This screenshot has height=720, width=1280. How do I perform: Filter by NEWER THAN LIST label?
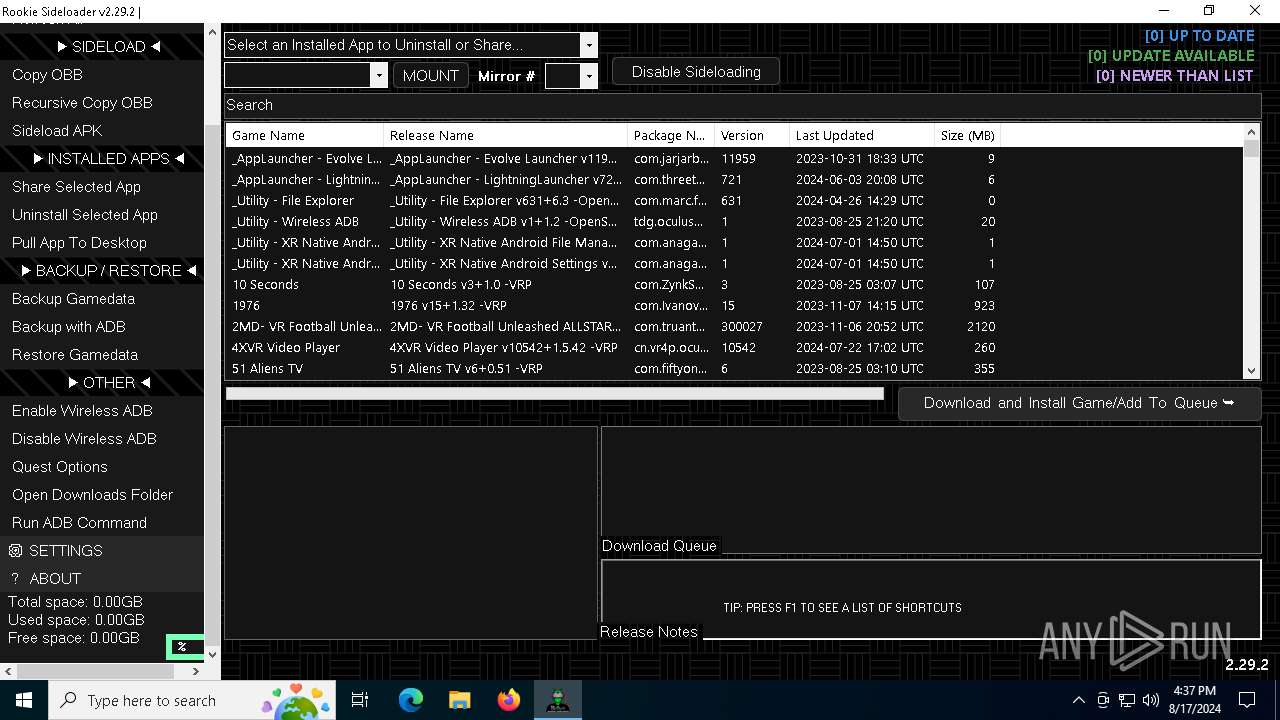pyautogui.click(x=1175, y=75)
